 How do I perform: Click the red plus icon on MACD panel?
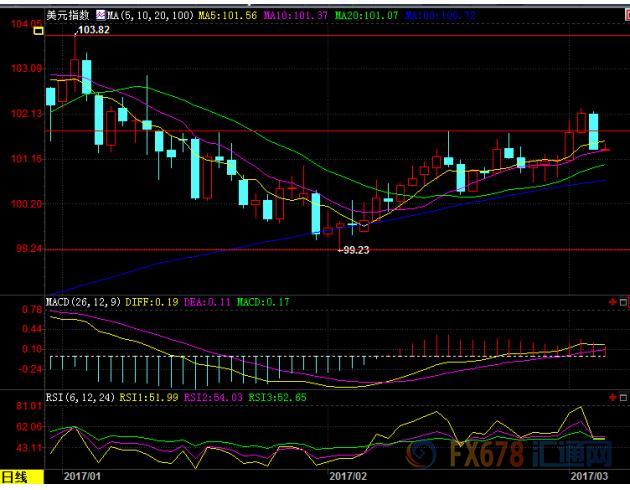click(611, 301)
